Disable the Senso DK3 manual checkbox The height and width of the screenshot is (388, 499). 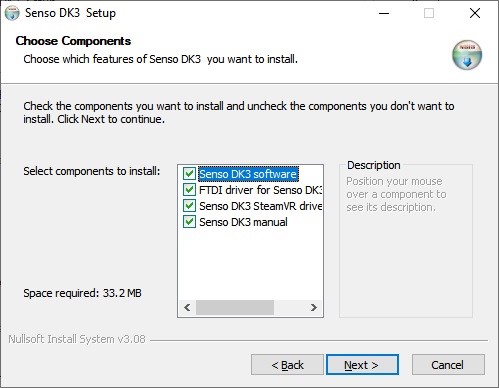coord(189,222)
